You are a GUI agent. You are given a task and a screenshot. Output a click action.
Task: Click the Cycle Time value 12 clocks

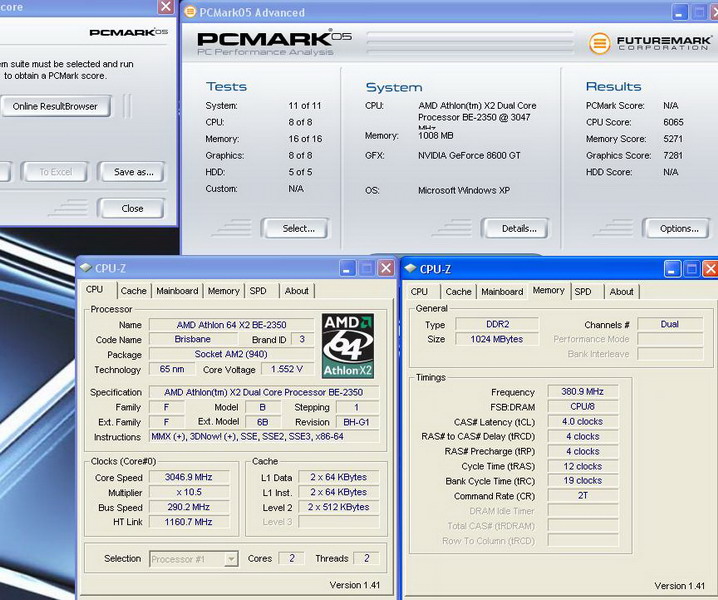(x=582, y=466)
